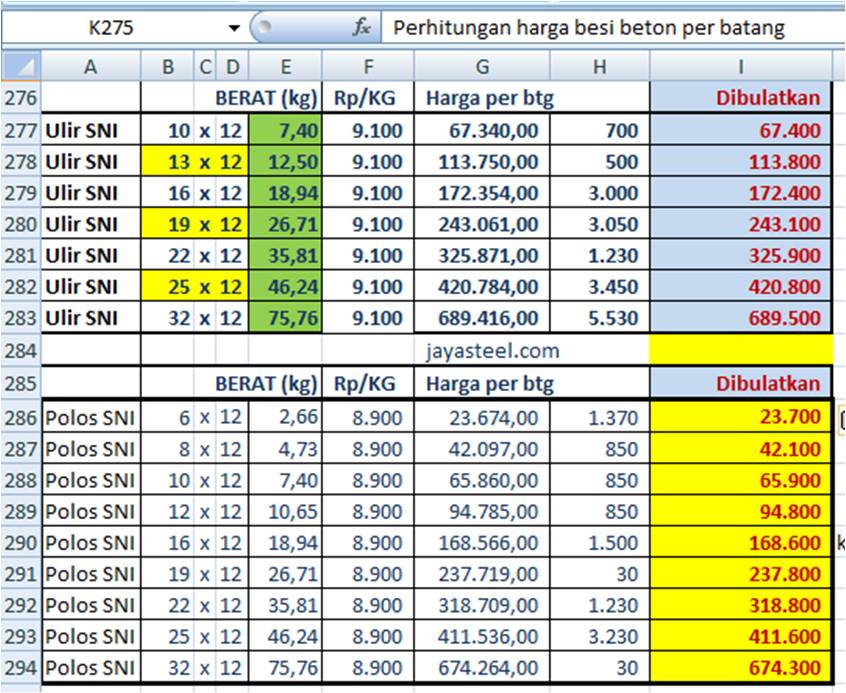Select row header 276

click(x=18, y=97)
